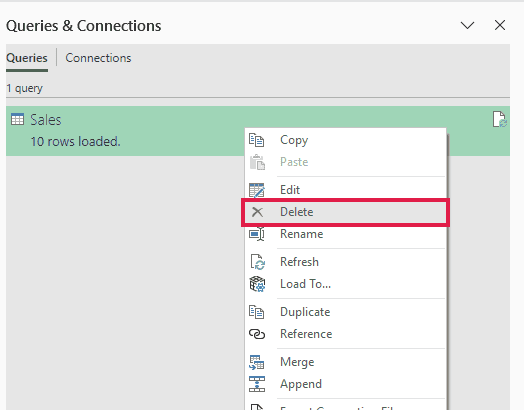The image size is (524, 410).
Task: Click the Edit query table icon
Action: [257, 190]
